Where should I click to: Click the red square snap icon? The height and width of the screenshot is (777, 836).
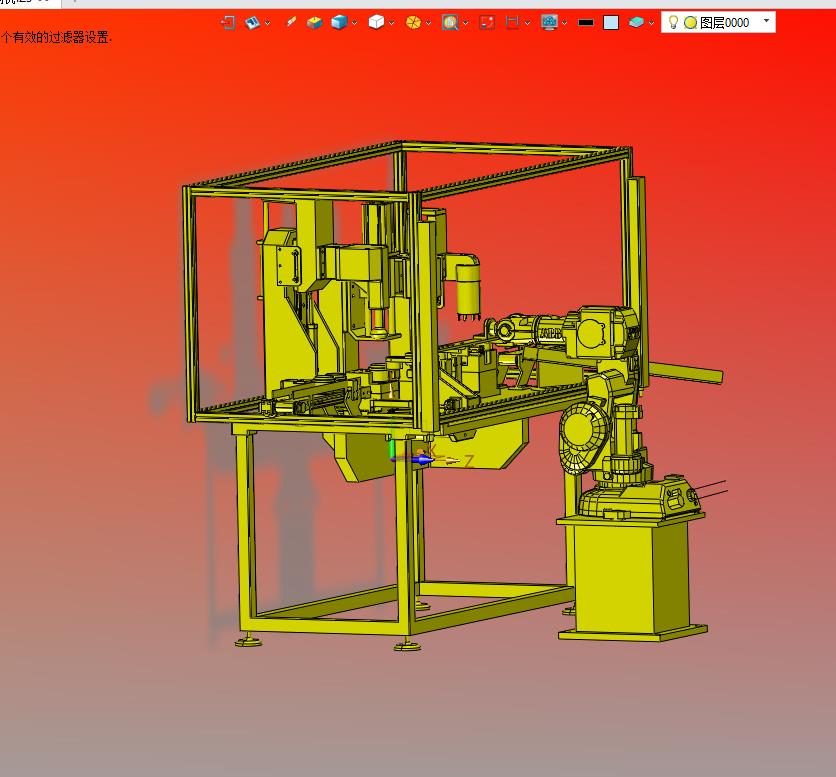[487, 22]
